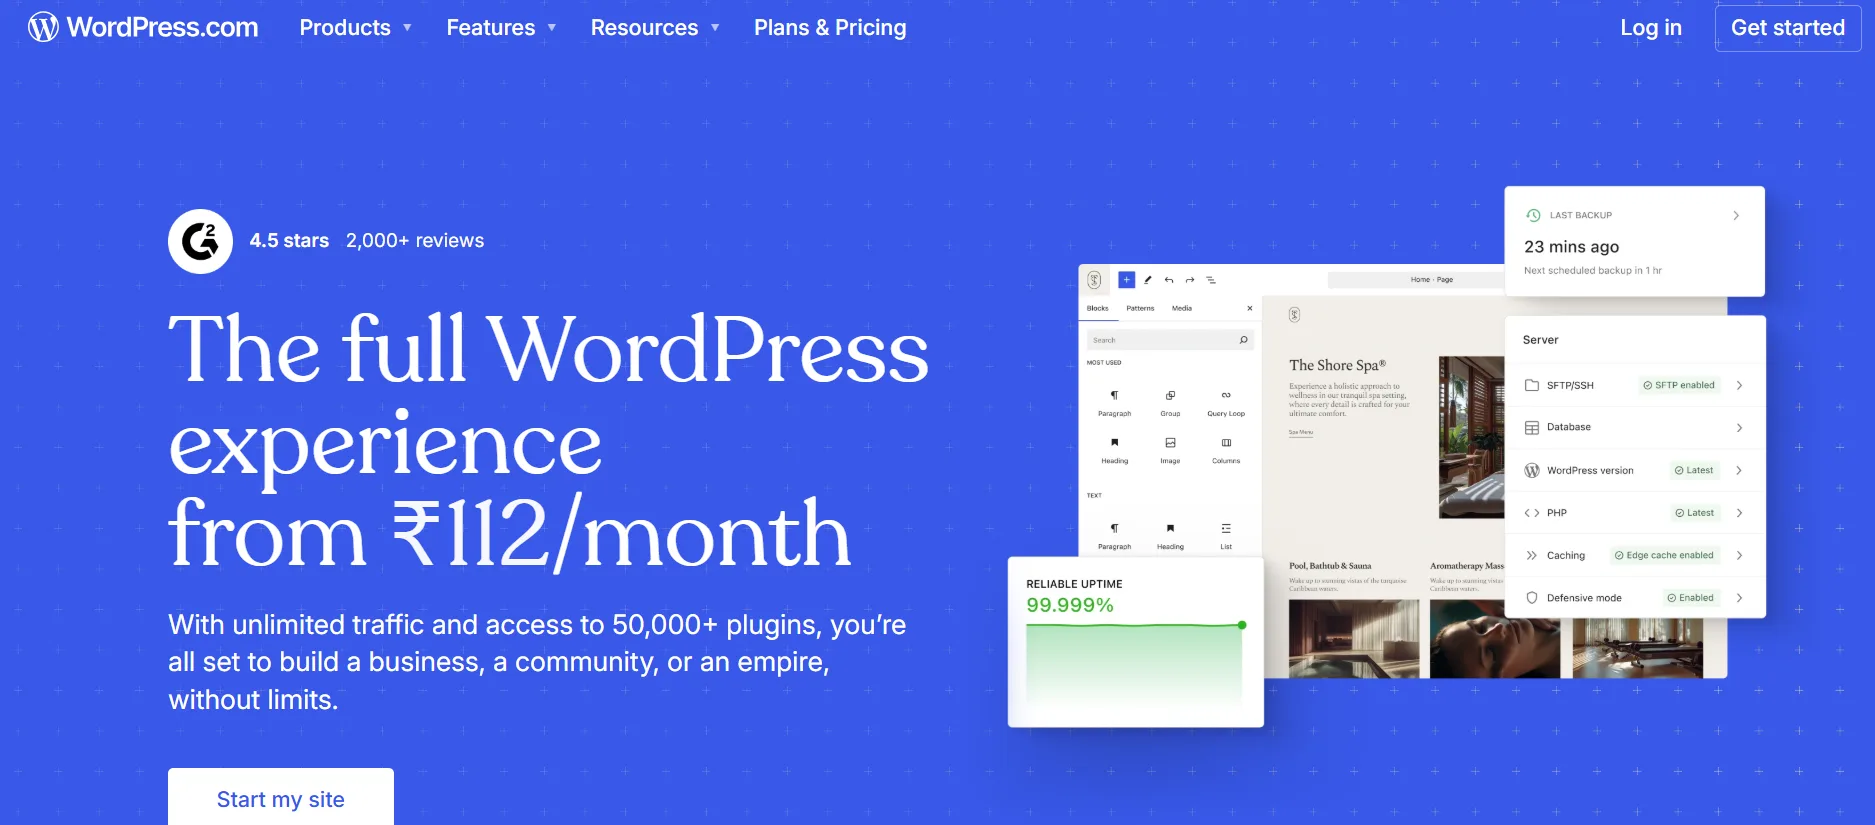Insert Heading block from Most Used
The image size is (1875, 825).
1114,450
